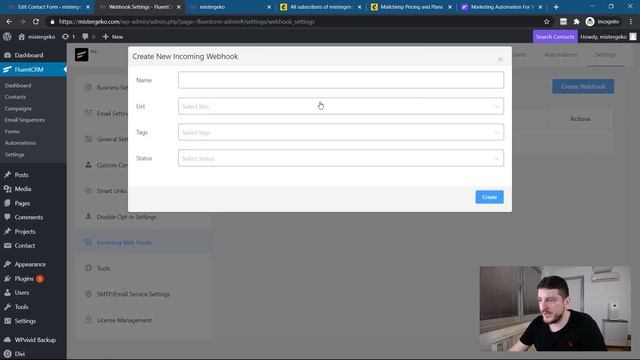Open the WordPress Dashboard menu

[x=29, y=55]
